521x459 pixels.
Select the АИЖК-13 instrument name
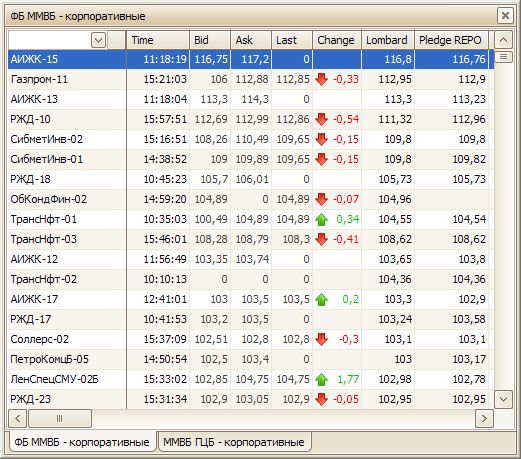click(34, 99)
